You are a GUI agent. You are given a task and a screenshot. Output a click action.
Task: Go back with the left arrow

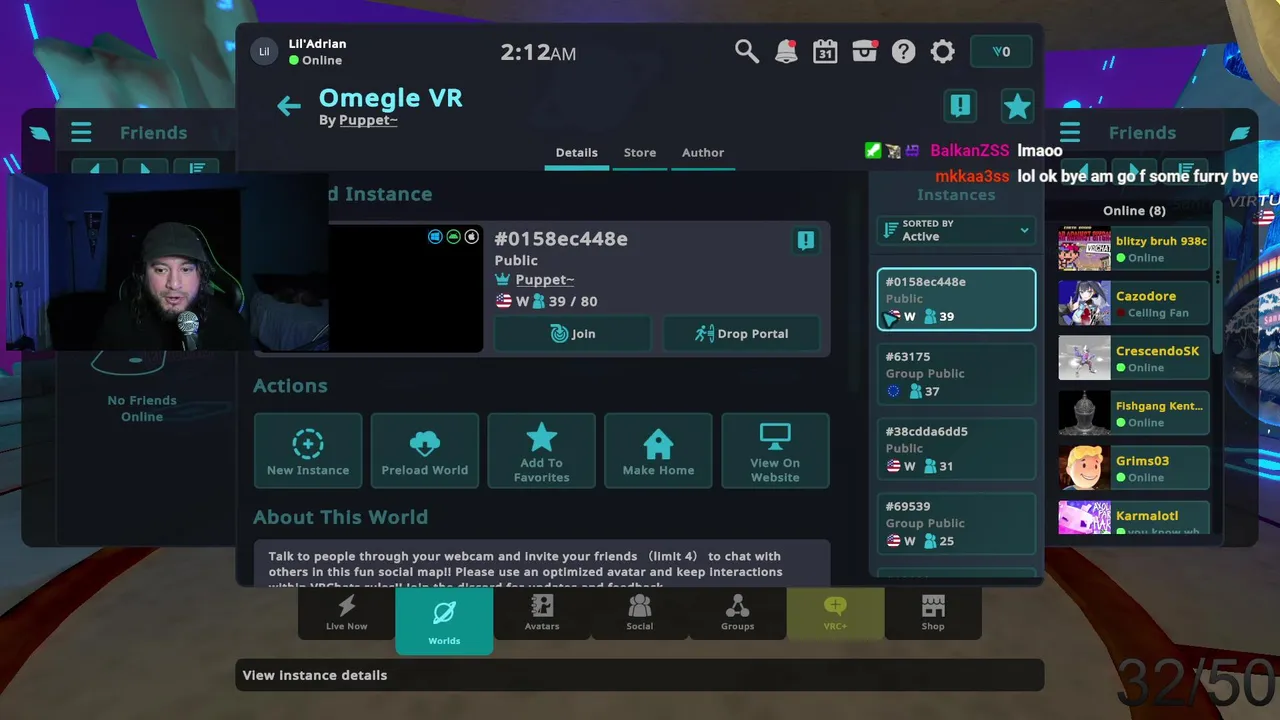289,106
